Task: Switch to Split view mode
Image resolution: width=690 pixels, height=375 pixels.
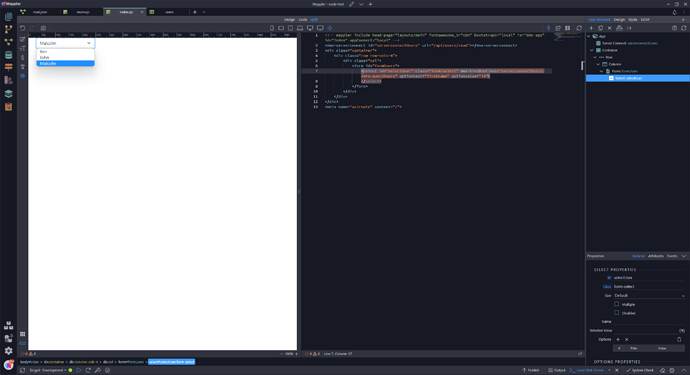Action: click(x=314, y=19)
